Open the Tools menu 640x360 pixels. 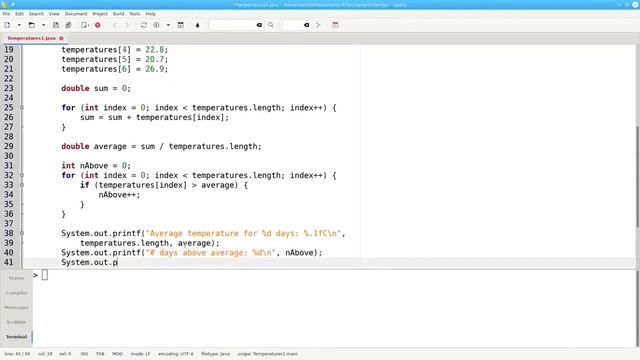tap(135, 13)
